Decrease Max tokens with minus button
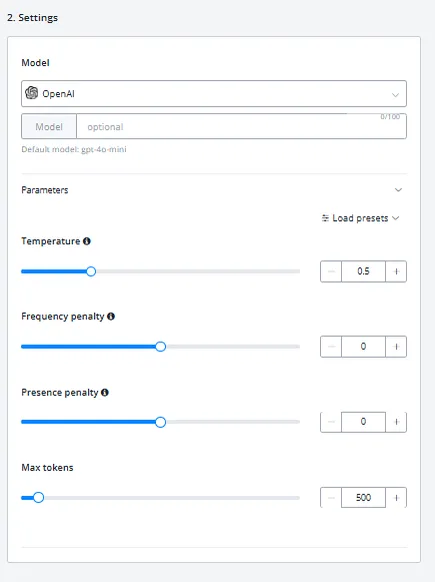This screenshot has width=435, height=582. (x=331, y=498)
